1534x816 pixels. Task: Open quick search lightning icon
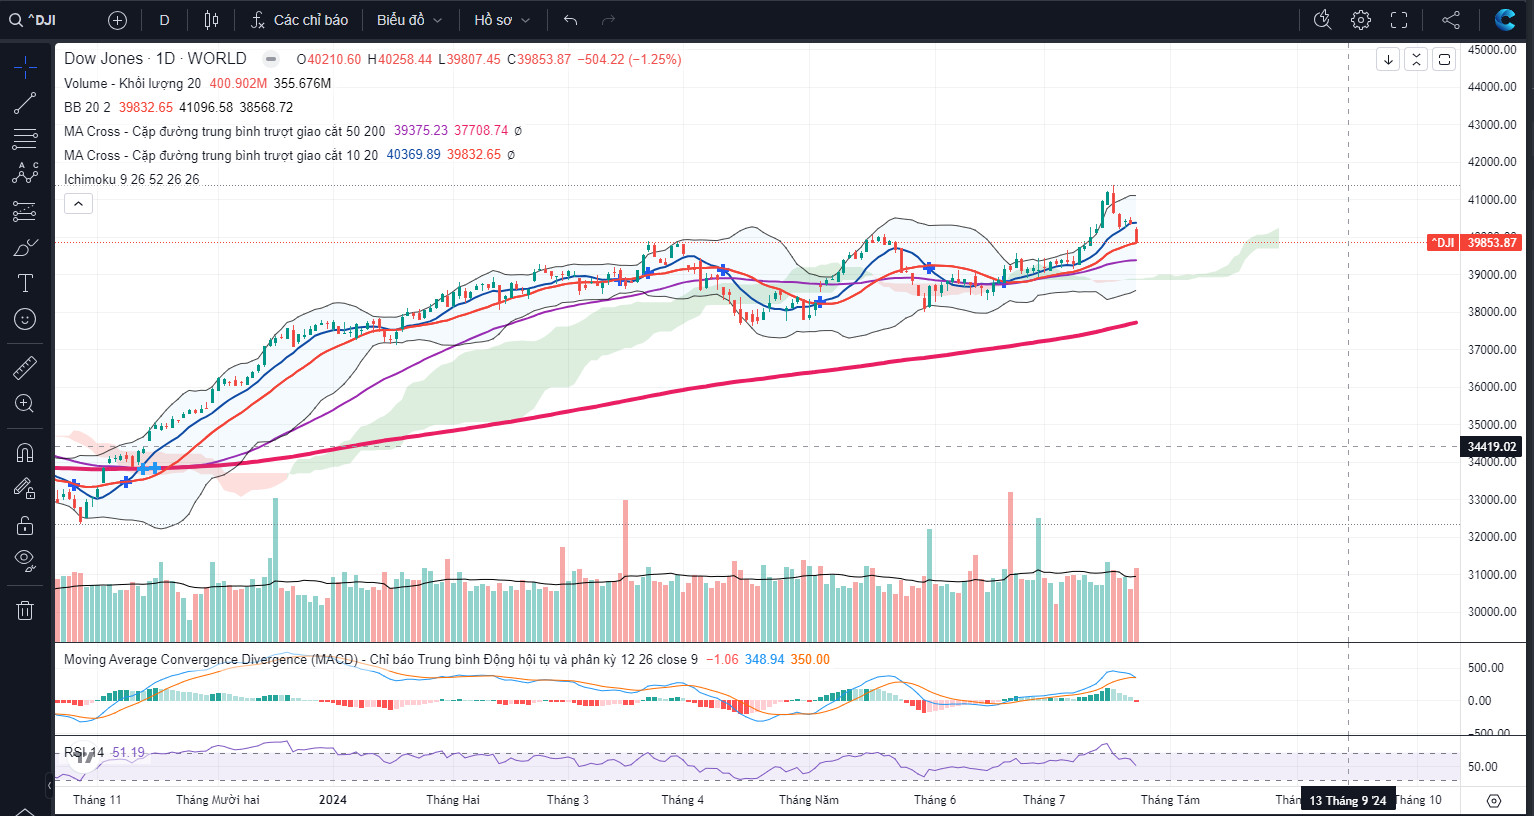(1322, 20)
